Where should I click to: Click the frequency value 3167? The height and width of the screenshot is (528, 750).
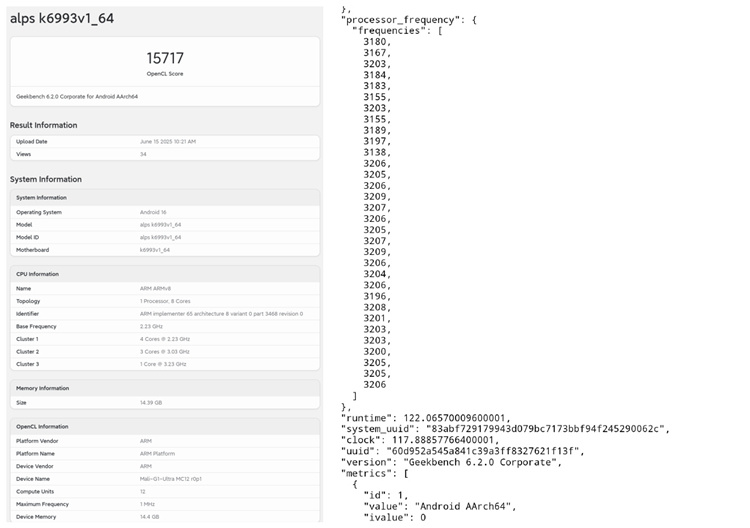[377, 53]
